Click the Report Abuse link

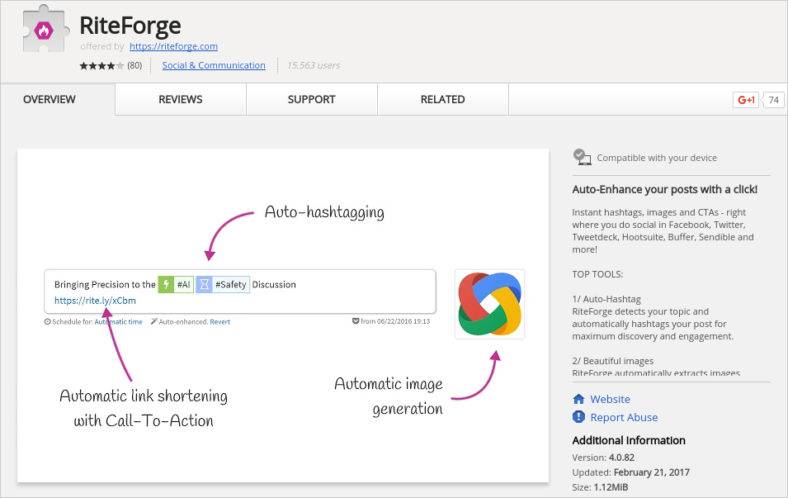coord(624,417)
